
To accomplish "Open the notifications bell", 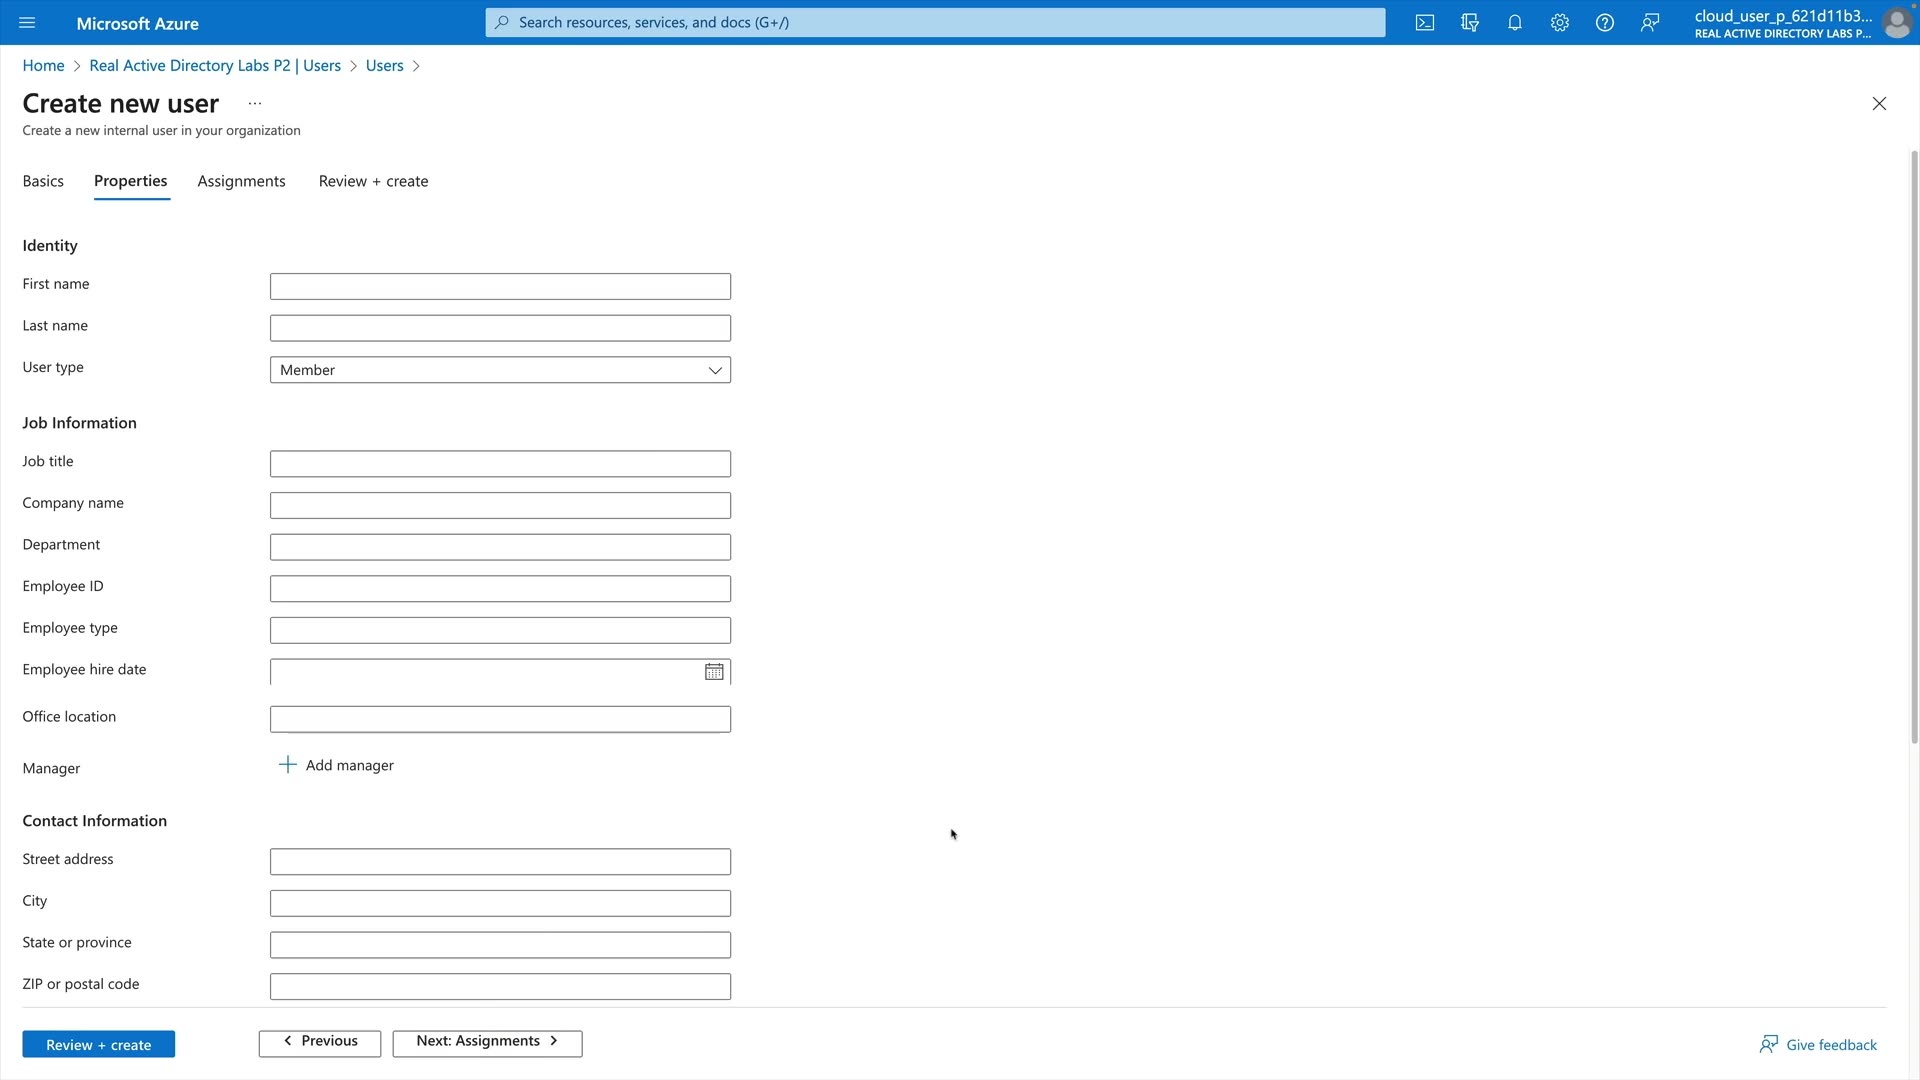I will 1515,23.
